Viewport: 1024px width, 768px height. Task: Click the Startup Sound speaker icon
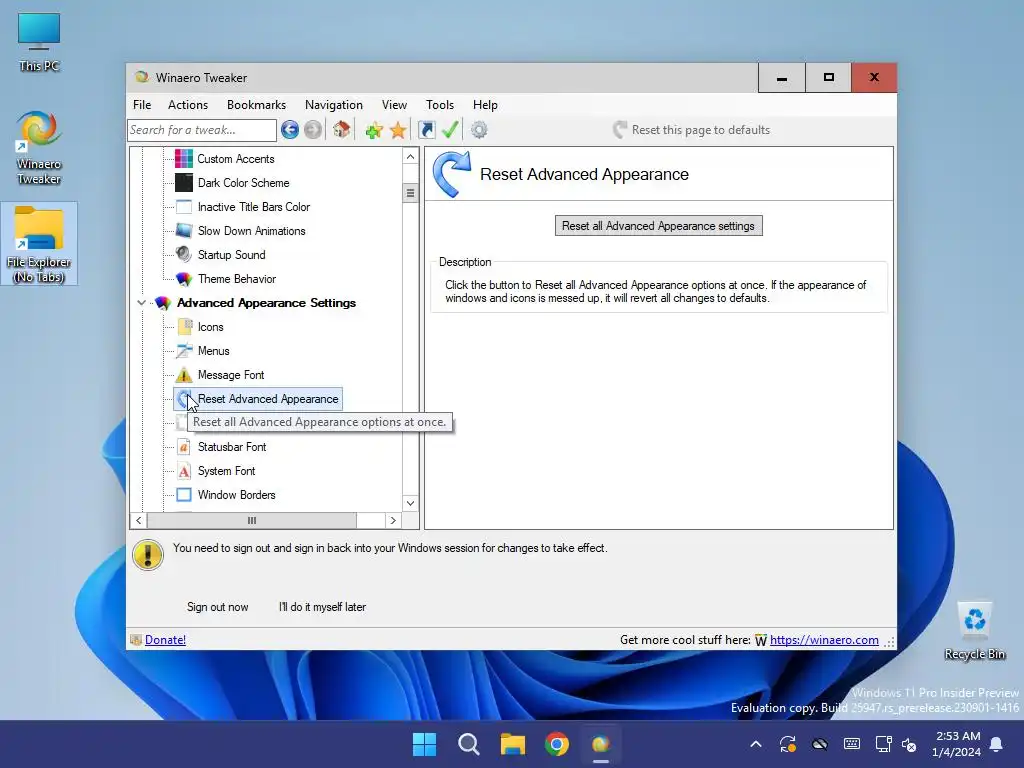point(184,255)
